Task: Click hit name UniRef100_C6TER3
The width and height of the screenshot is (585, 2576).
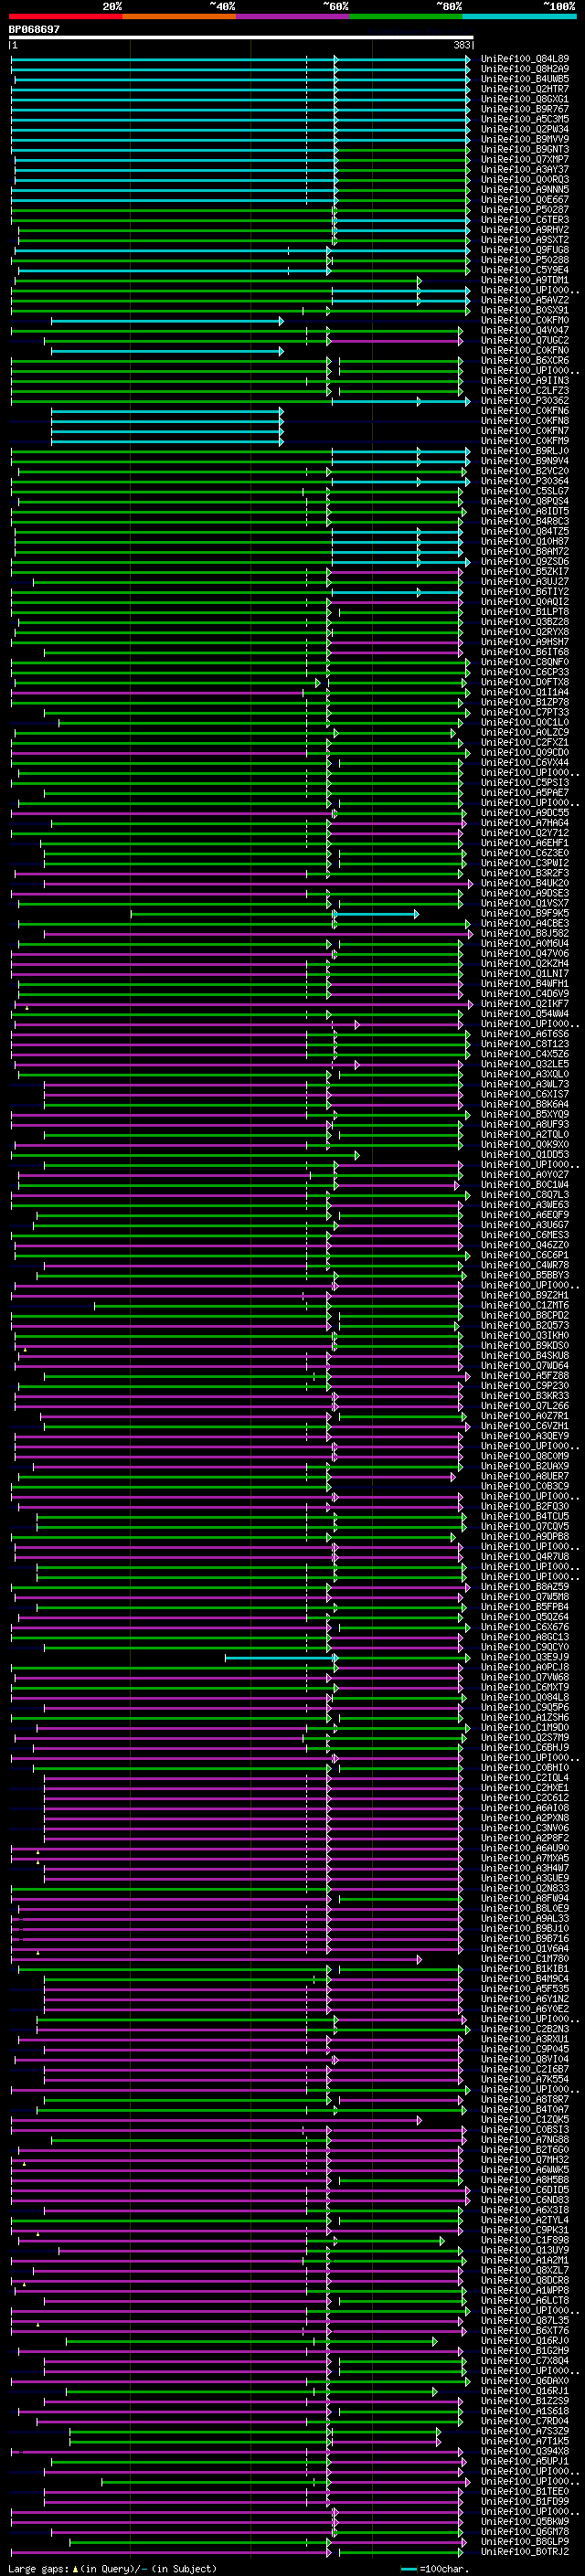Action: tap(525, 220)
